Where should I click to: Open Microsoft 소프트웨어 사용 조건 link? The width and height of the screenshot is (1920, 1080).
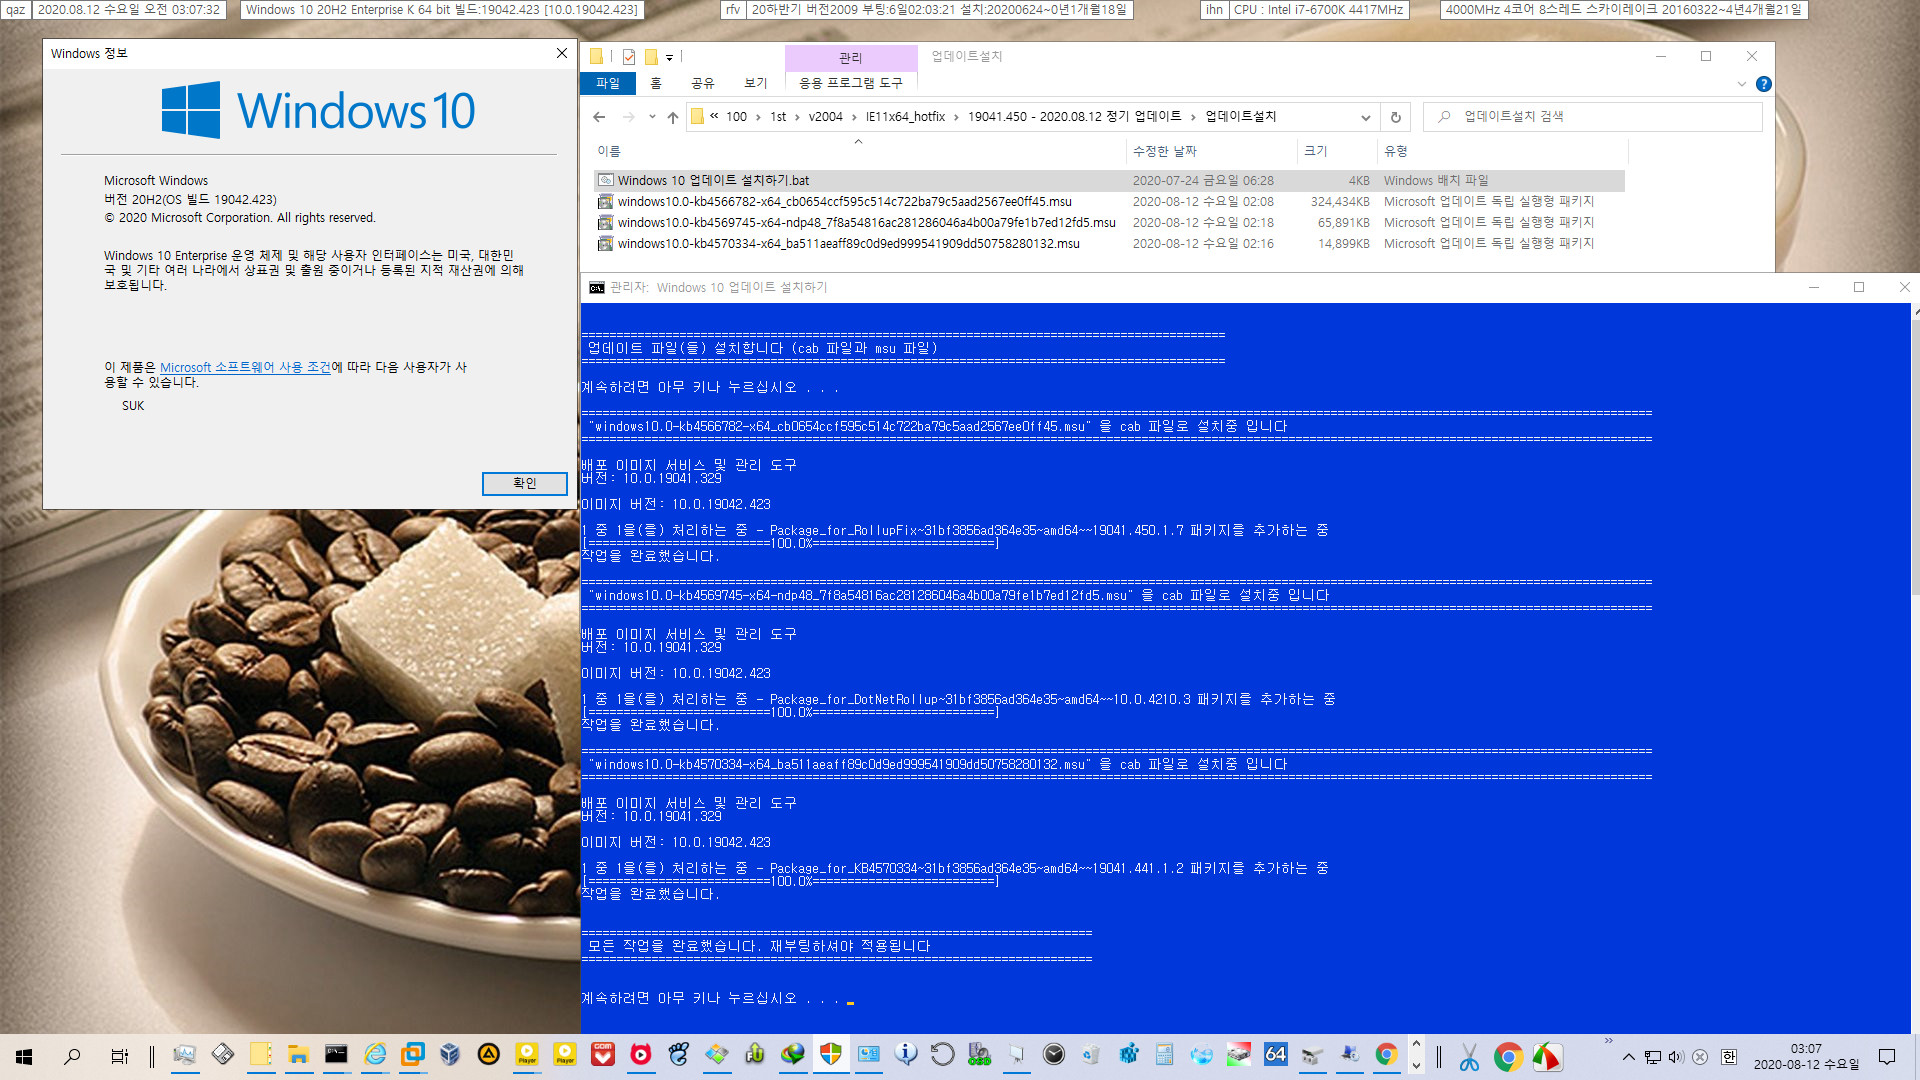coord(245,368)
